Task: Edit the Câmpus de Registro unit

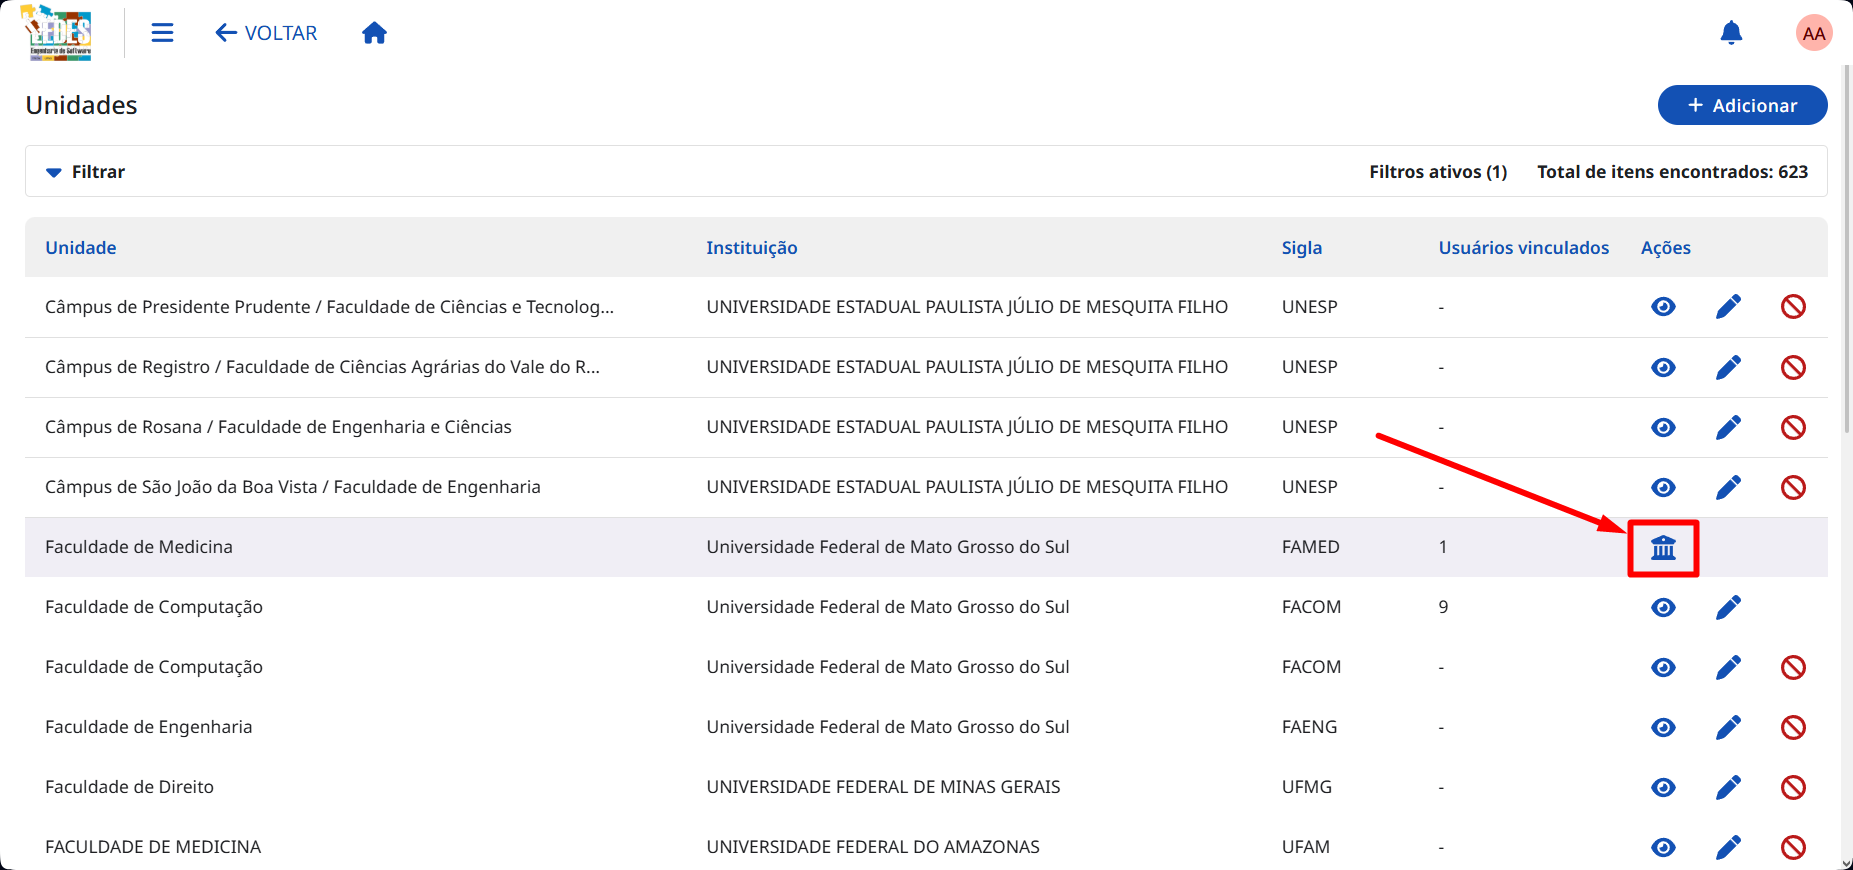Action: pyautogui.click(x=1728, y=367)
